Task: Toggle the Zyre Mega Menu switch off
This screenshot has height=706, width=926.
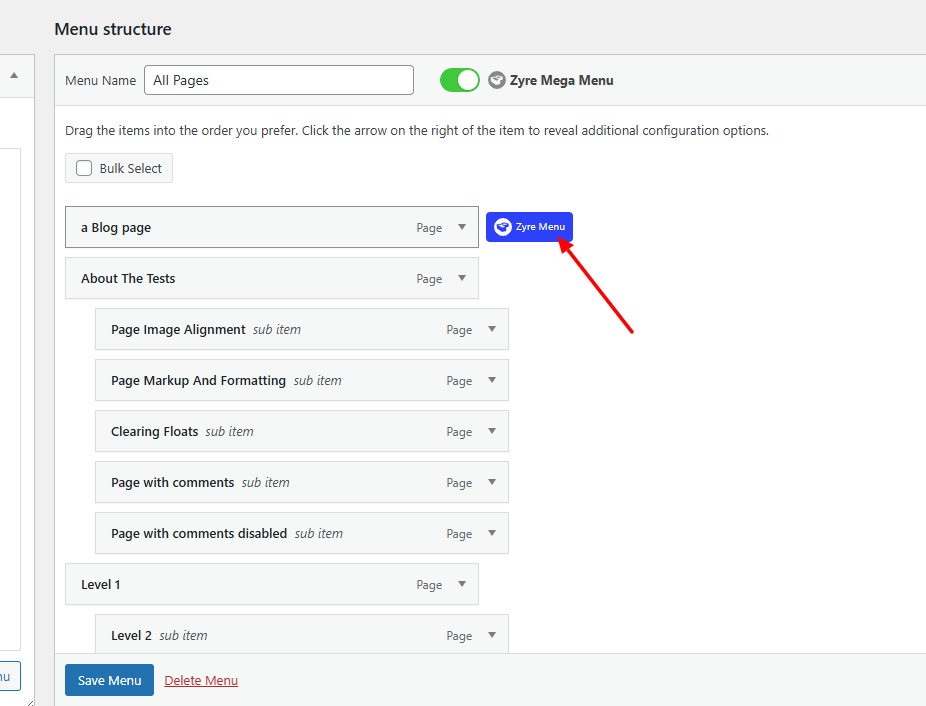Action: (x=460, y=80)
